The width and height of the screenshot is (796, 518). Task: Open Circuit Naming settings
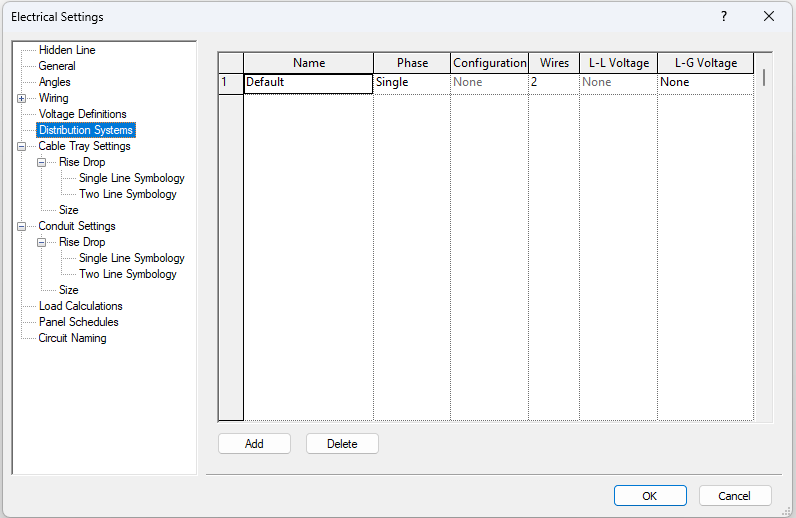[x=72, y=338]
